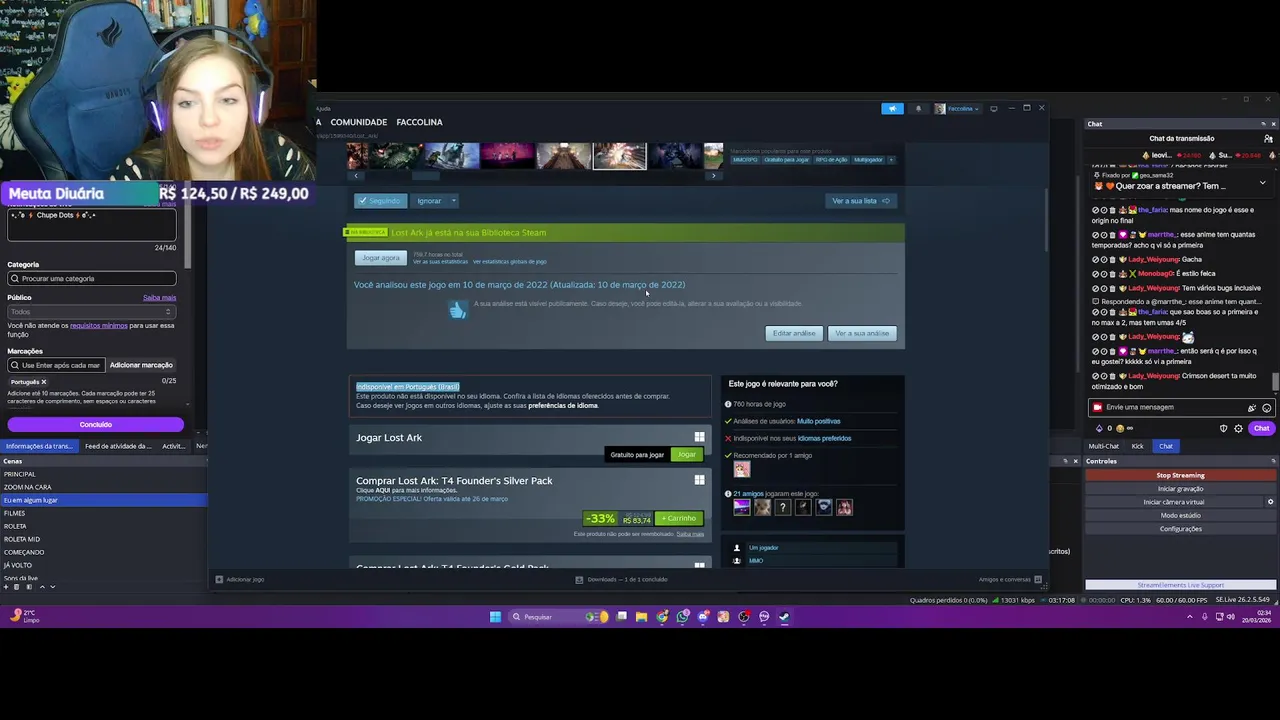Open Ajuda menu in Steam
Viewport: 1280px width, 720px height.
coord(323,108)
